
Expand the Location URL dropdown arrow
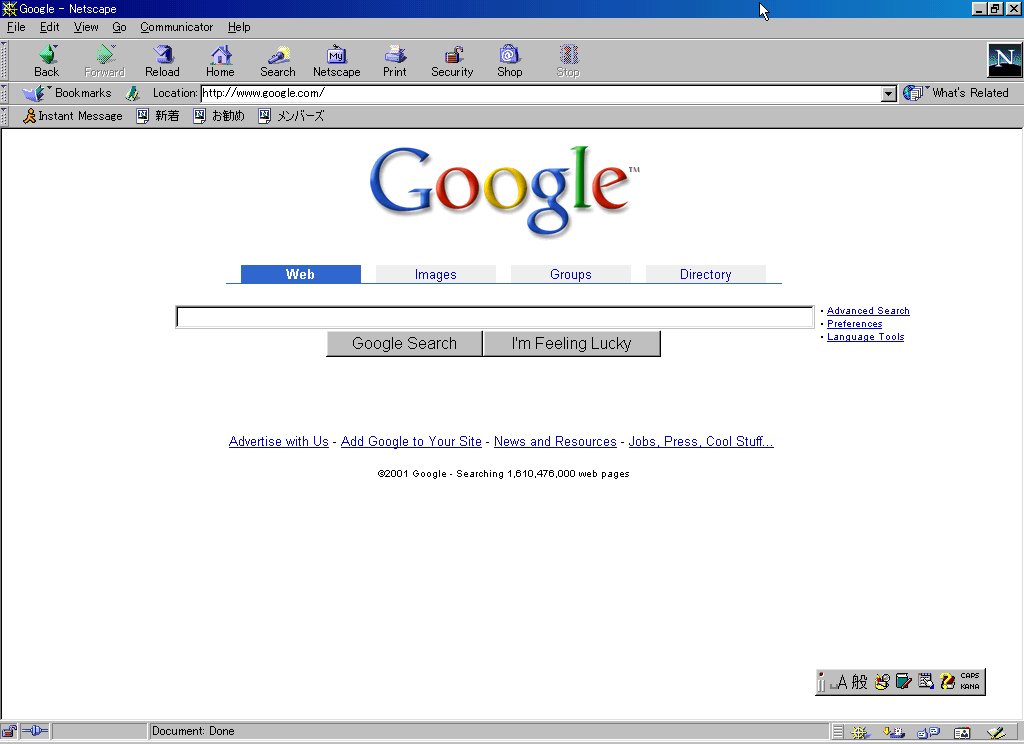click(x=888, y=94)
